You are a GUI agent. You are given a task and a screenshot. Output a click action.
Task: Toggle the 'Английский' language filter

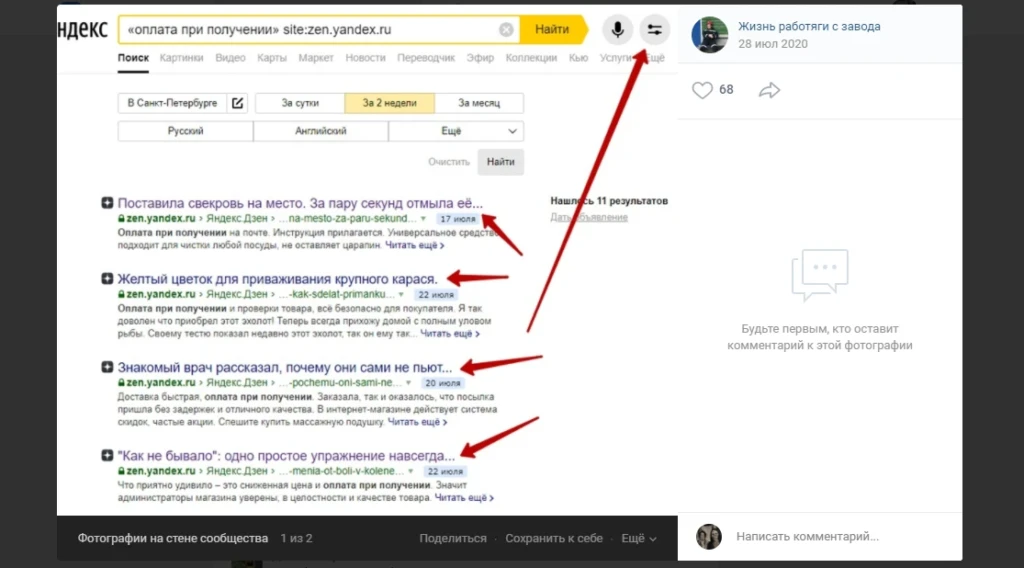pos(321,131)
